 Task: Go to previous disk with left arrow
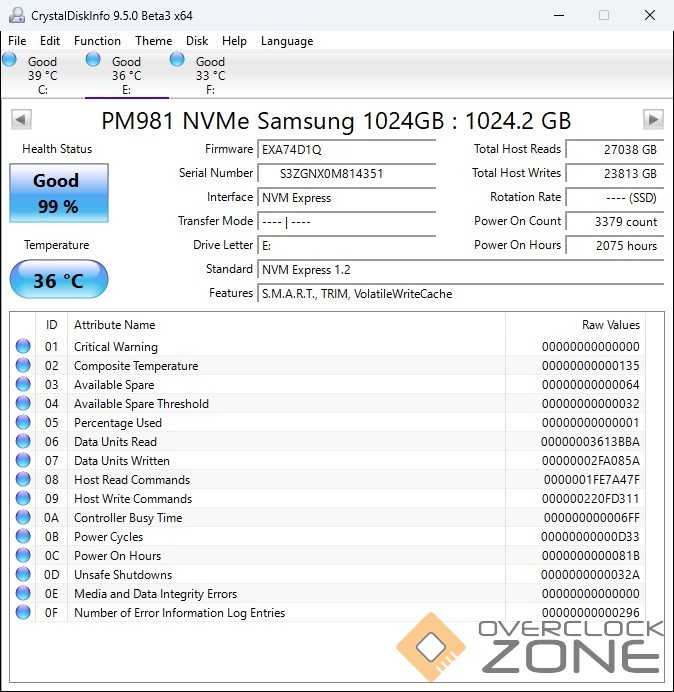pyautogui.click(x=21, y=120)
